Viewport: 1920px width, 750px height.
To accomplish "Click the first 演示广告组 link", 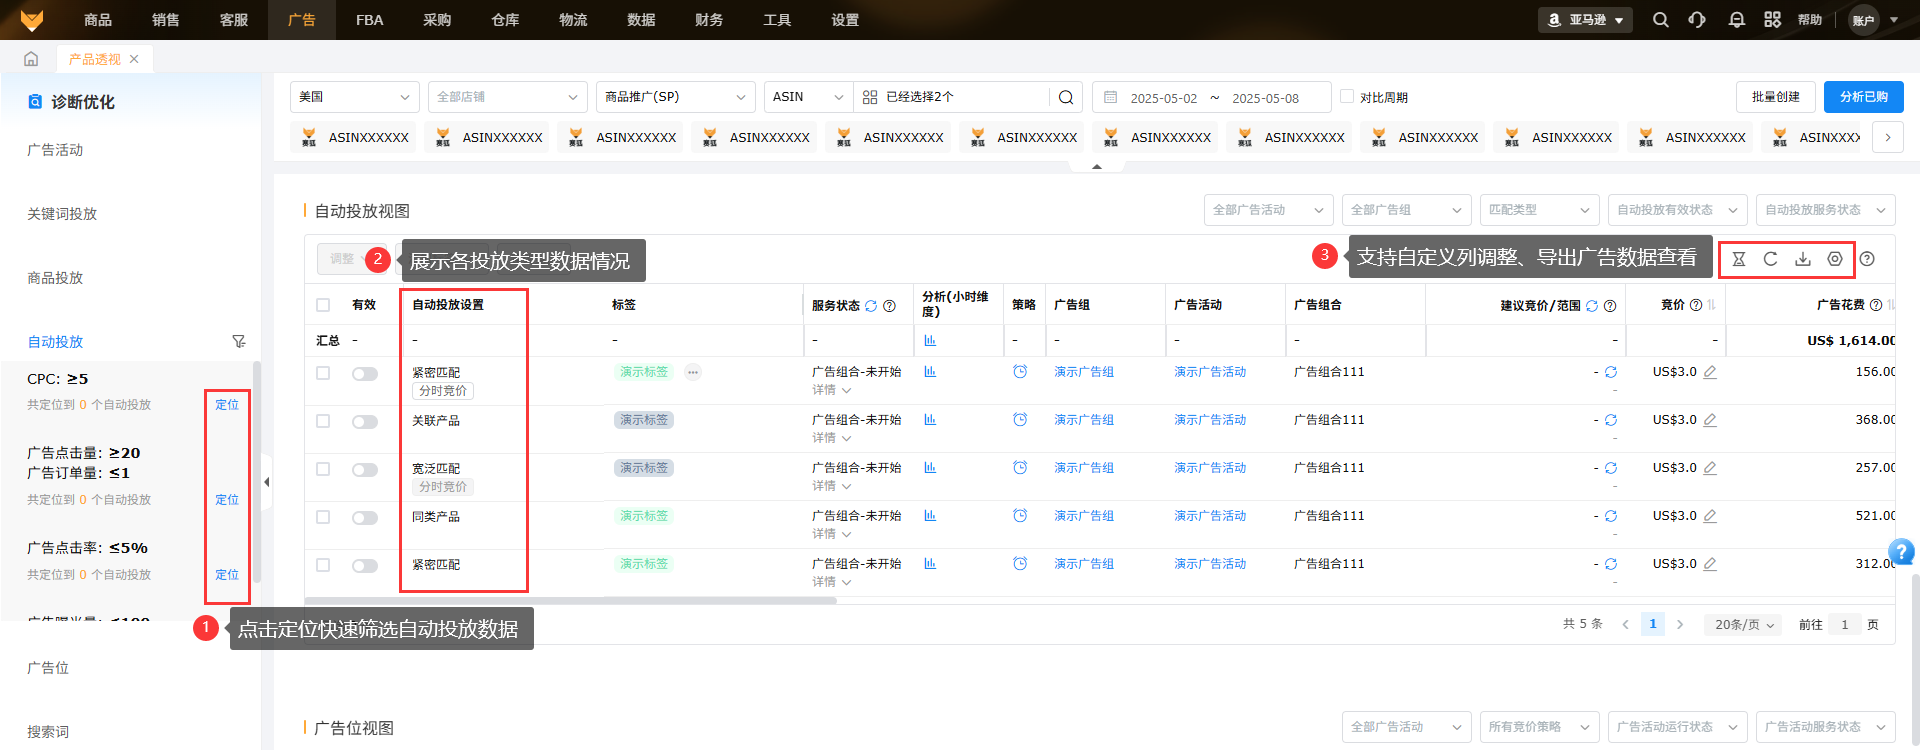I will 1083,372.
